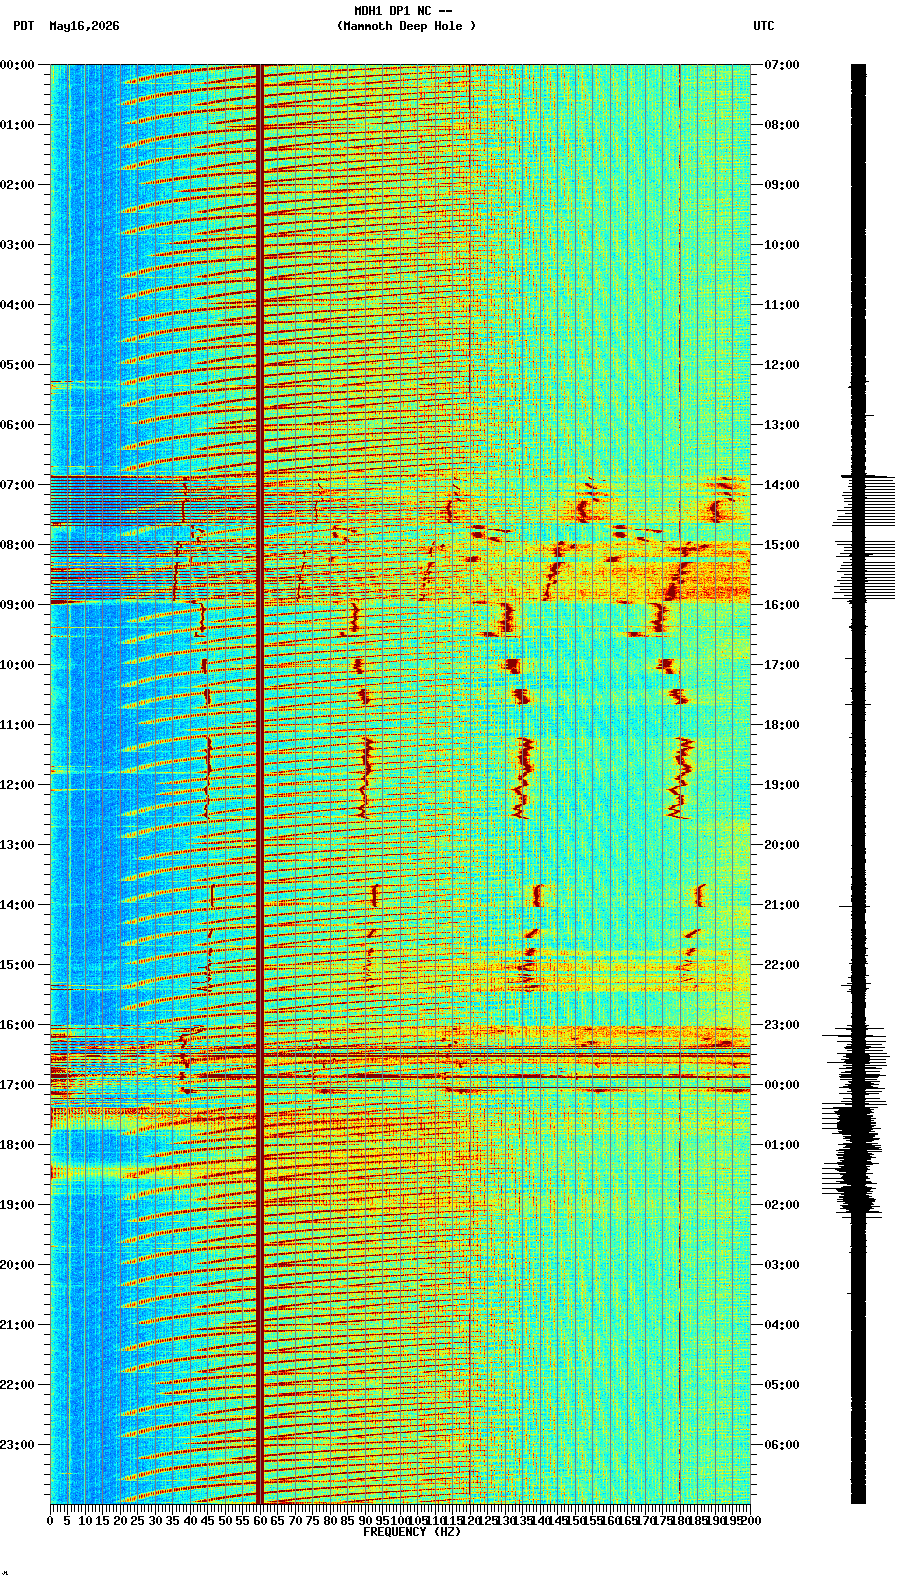Click '06:00' on the UTC time axis
Image resolution: width=902 pixels, height=1584 pixels.
tap(782, 1445)
